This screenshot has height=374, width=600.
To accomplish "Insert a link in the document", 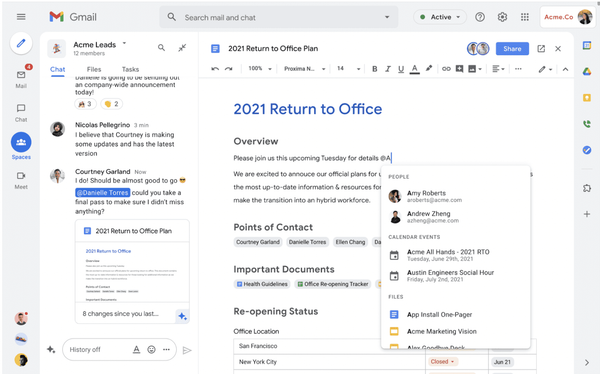I will pos(446,69).
